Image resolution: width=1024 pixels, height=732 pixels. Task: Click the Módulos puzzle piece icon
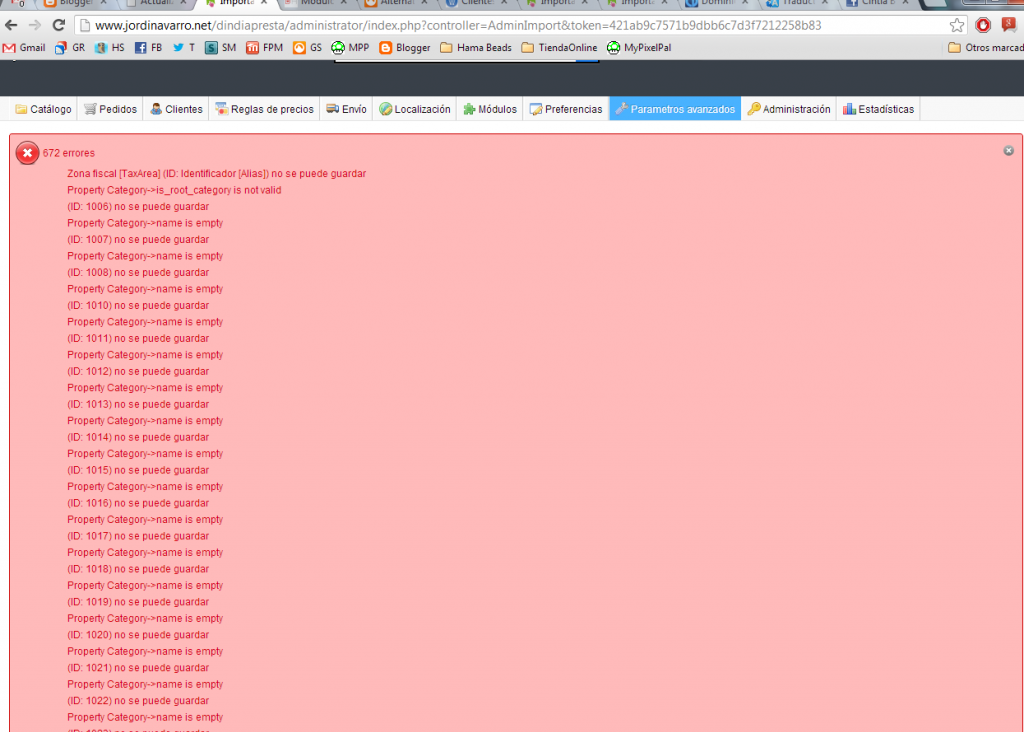click(469, 109)
